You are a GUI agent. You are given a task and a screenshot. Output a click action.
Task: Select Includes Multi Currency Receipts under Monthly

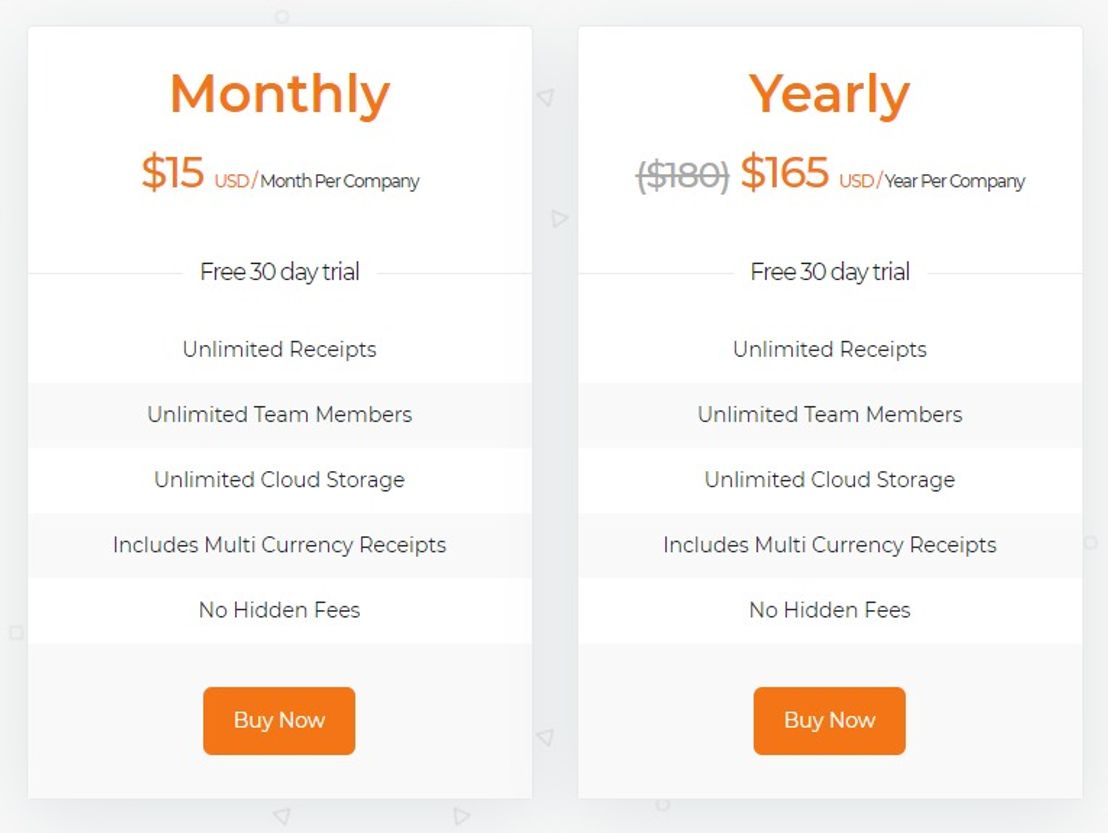pyautogui.click(x=279, y=545)
